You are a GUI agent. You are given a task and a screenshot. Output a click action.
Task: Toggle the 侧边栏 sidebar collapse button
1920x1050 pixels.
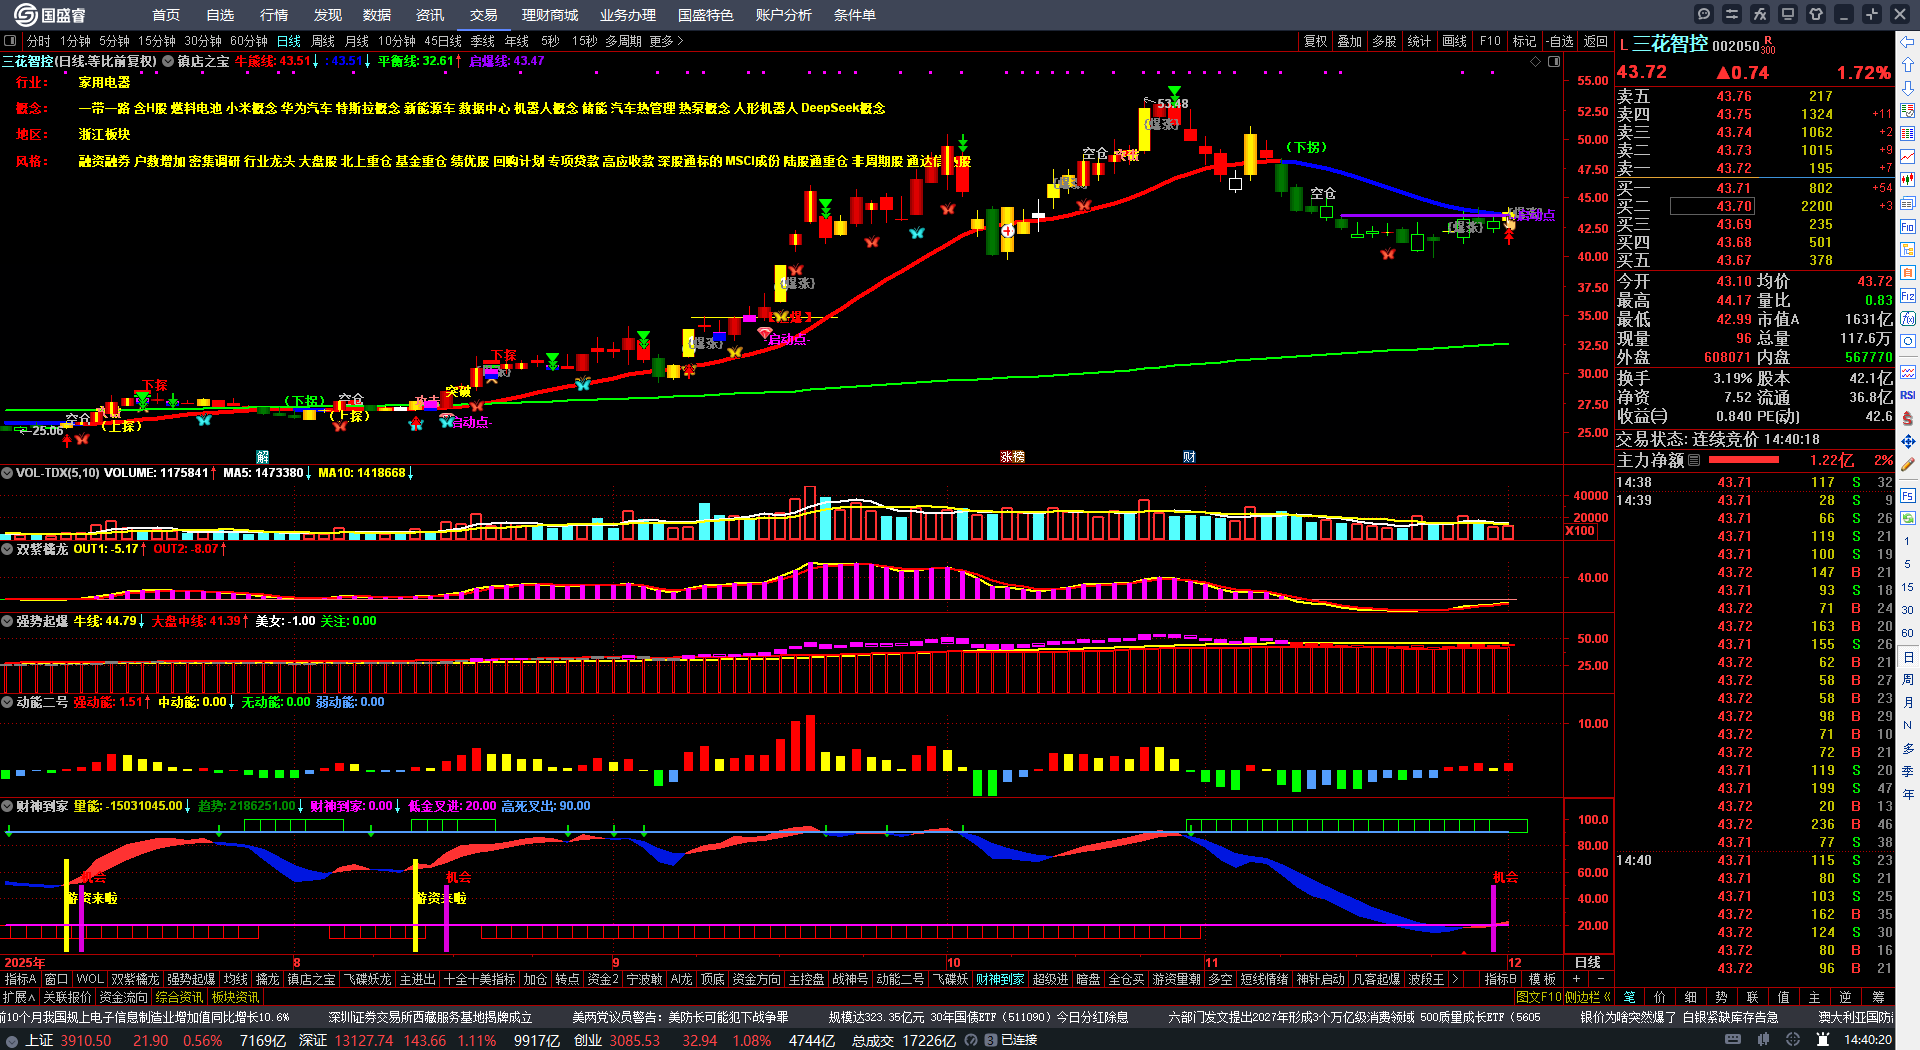click(x=1588, y=997)
